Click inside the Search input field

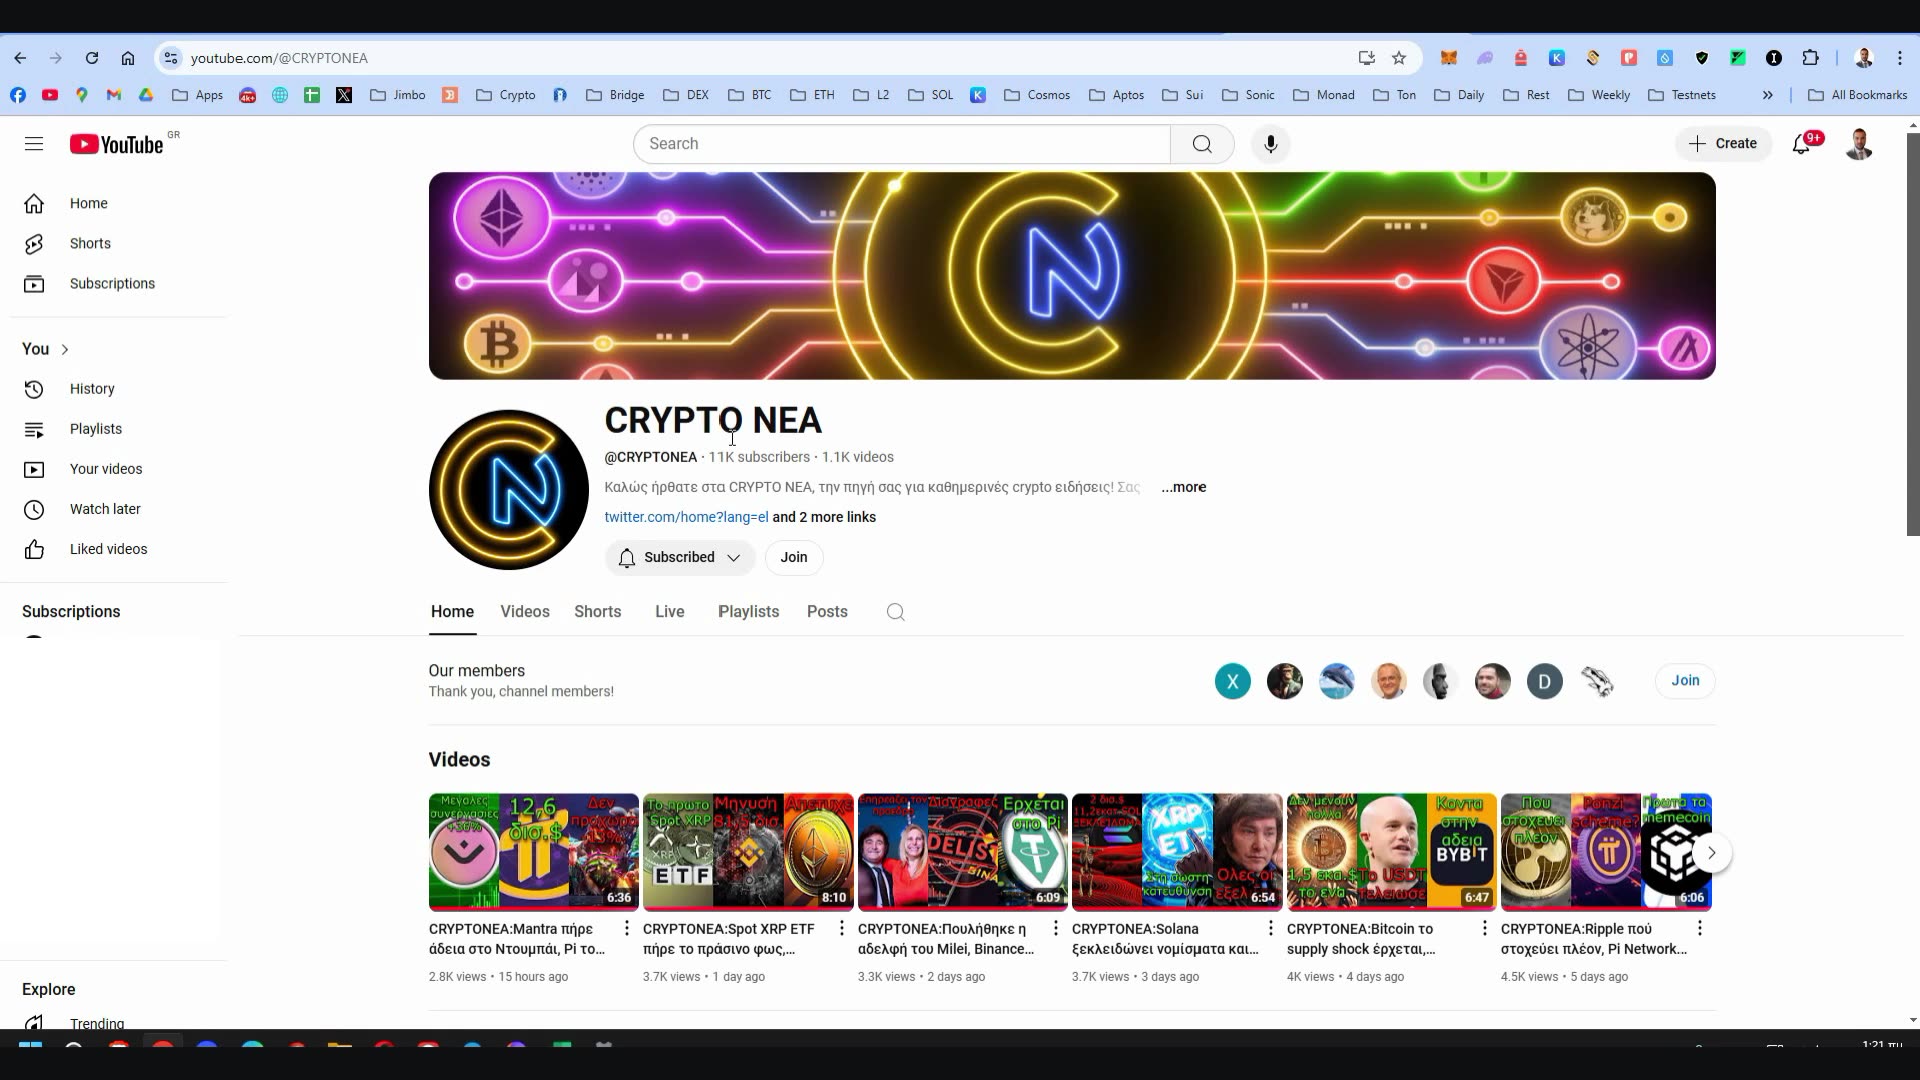tap(900, 144)
